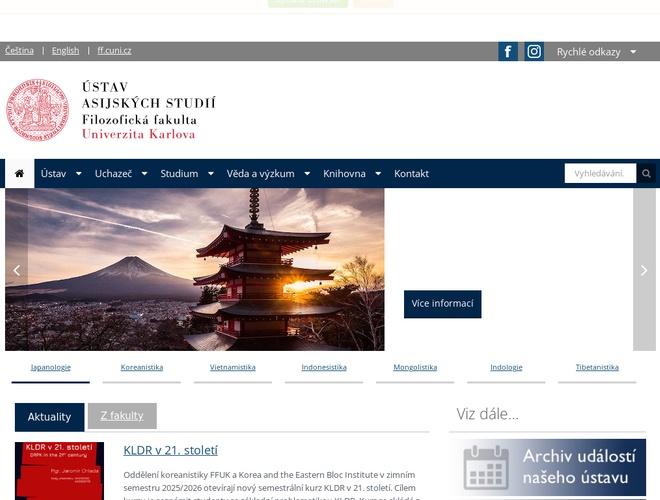Open the event archive calendar banner
660x500 pixels.
547,467
